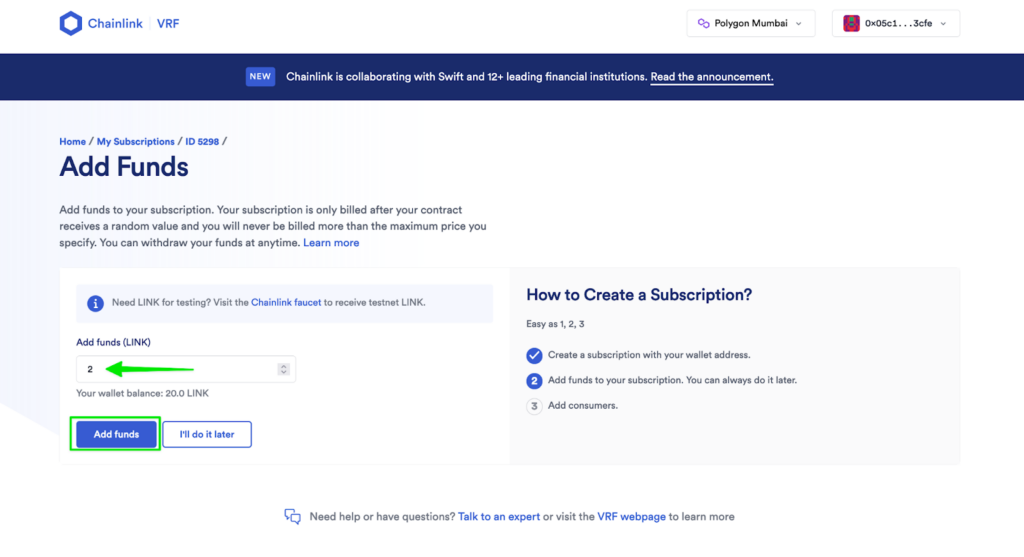
Task: Click the wallet avatar icon
Action: coord(852,24)
